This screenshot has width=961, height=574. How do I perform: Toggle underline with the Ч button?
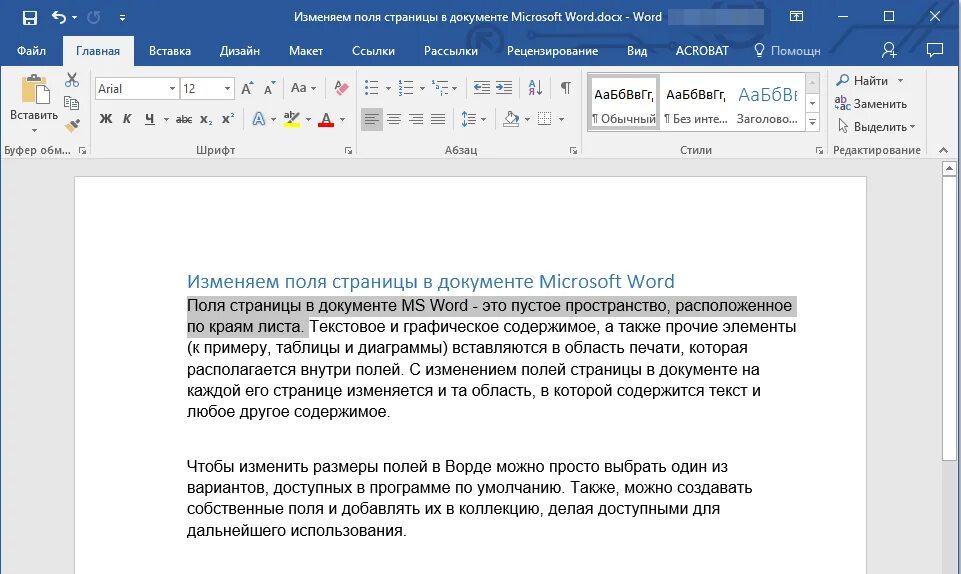click(150, 119)
